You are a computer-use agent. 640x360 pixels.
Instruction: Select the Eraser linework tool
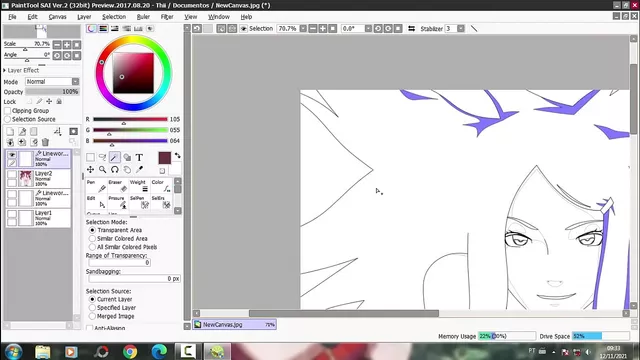118,186
